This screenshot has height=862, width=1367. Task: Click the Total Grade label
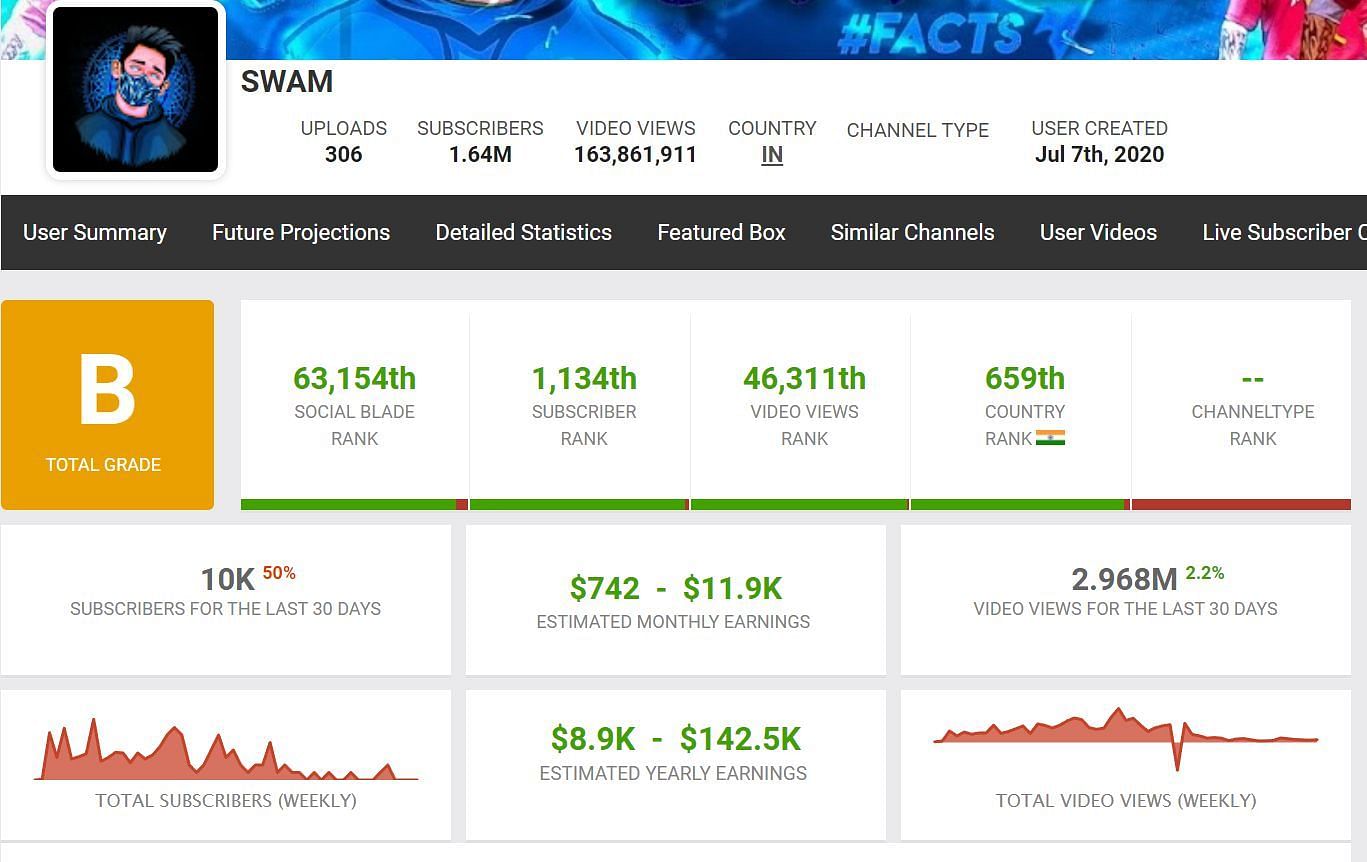(x=103, y=465)
